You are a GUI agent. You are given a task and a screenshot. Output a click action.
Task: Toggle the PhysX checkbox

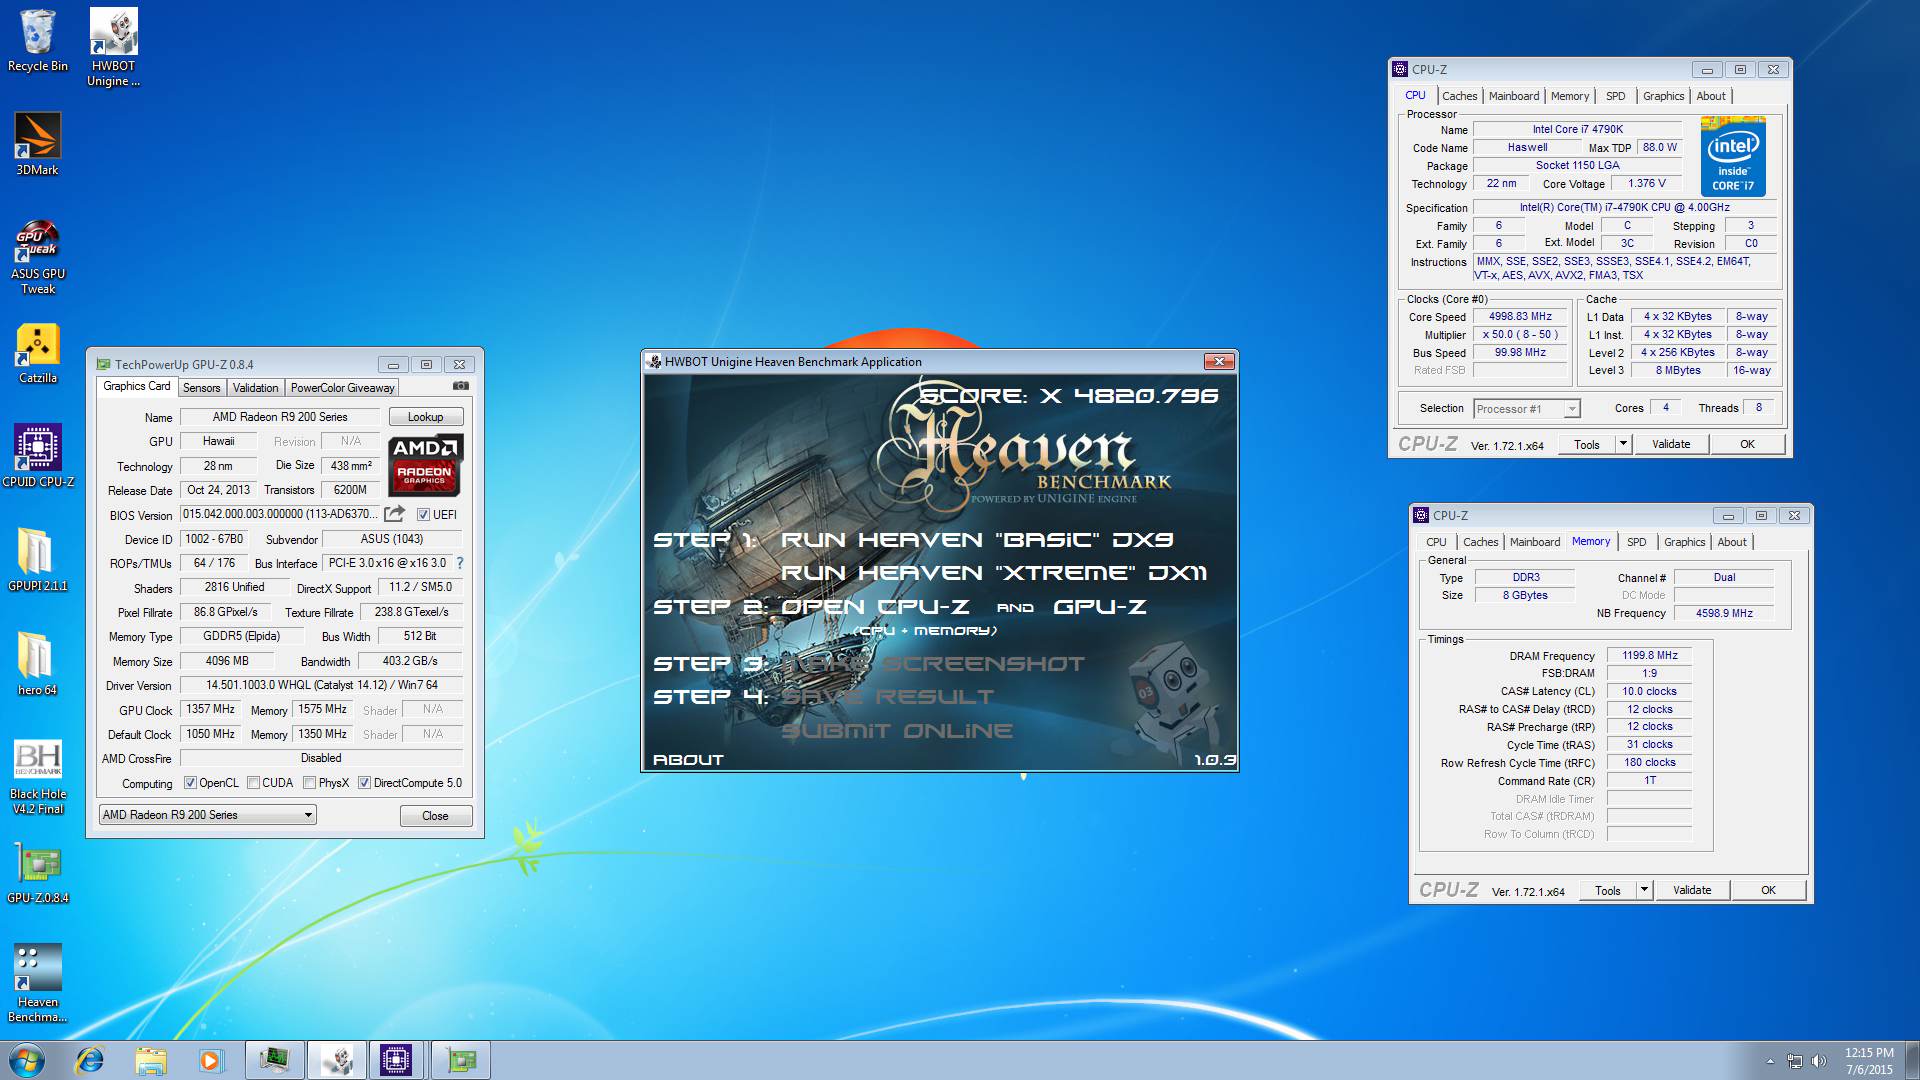coord(310,783)
